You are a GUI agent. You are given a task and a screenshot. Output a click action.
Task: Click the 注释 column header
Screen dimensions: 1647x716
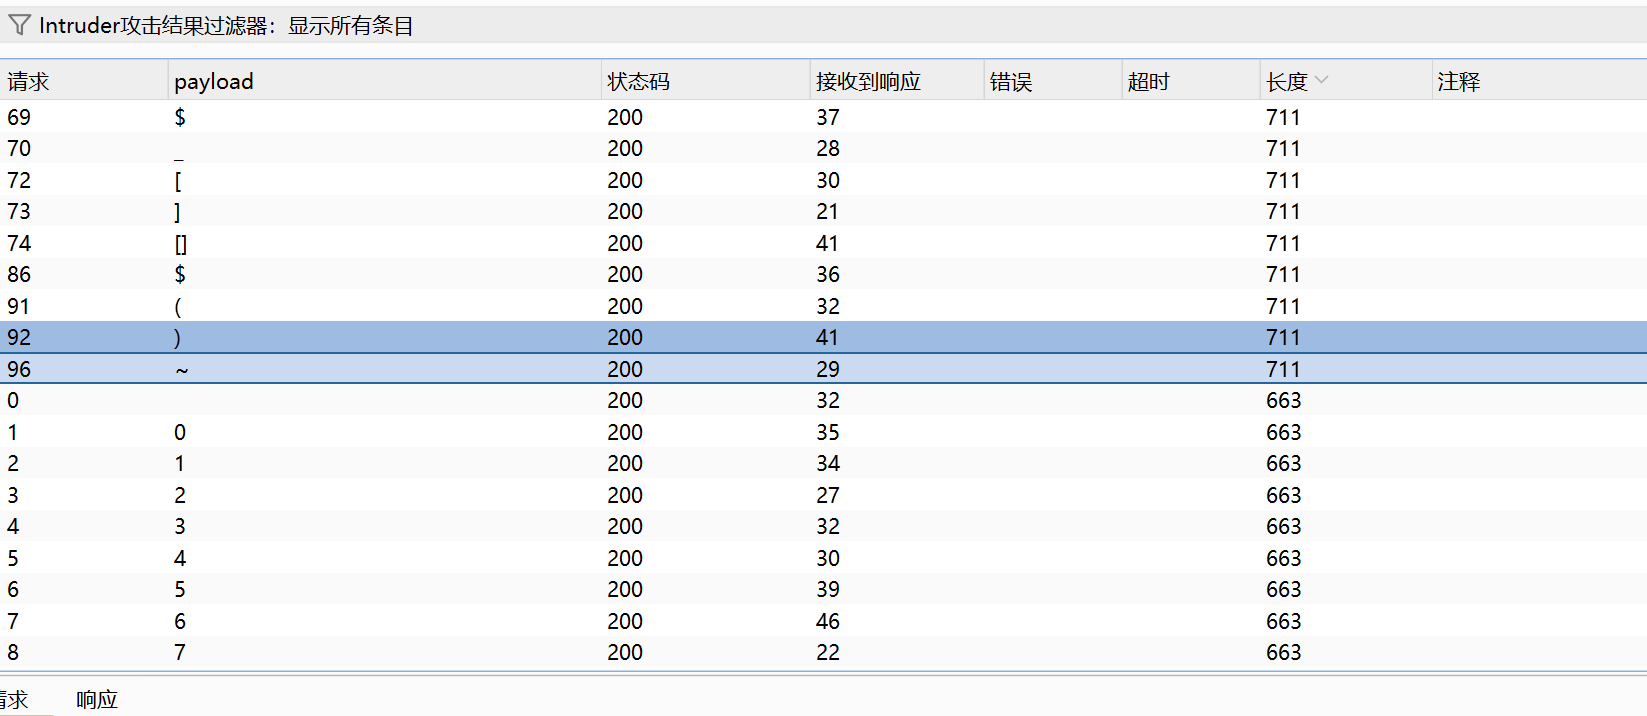[x=1458, y=82]
